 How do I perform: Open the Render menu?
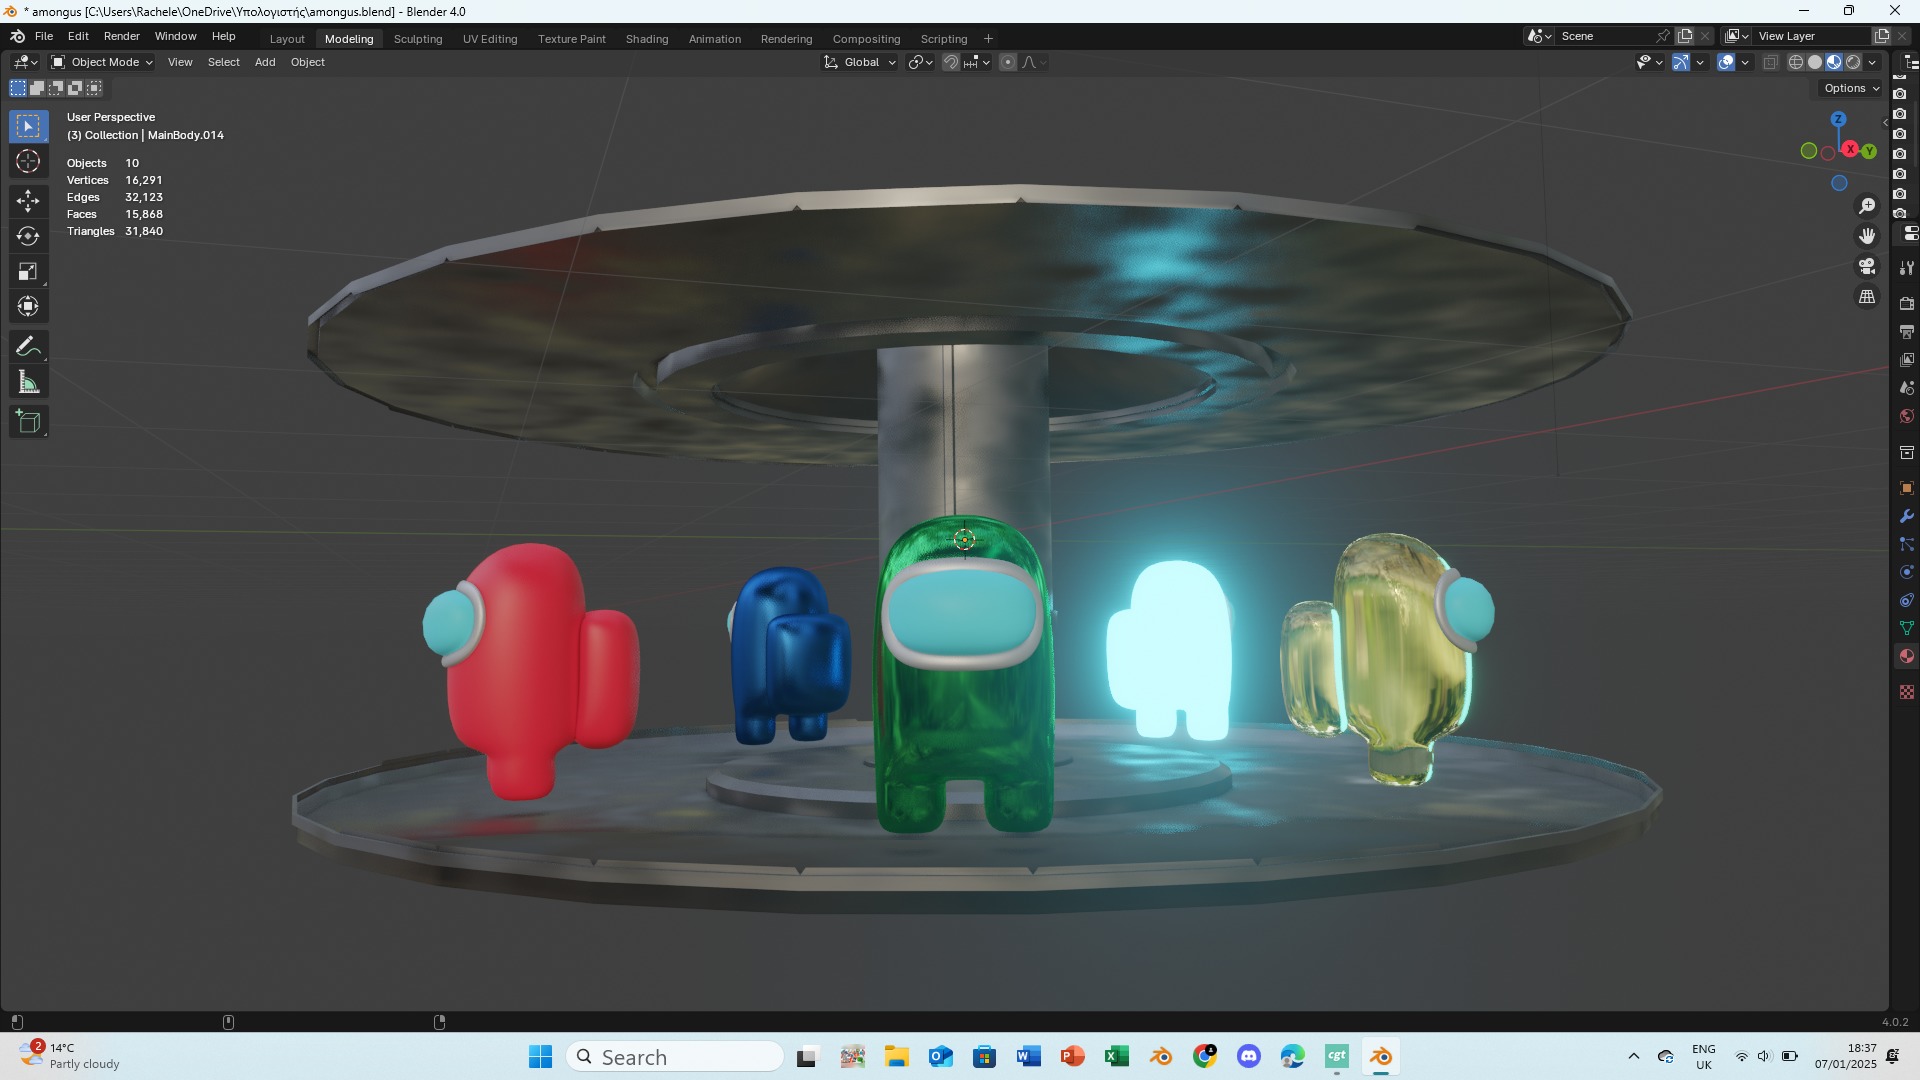[x=122, y=36]
